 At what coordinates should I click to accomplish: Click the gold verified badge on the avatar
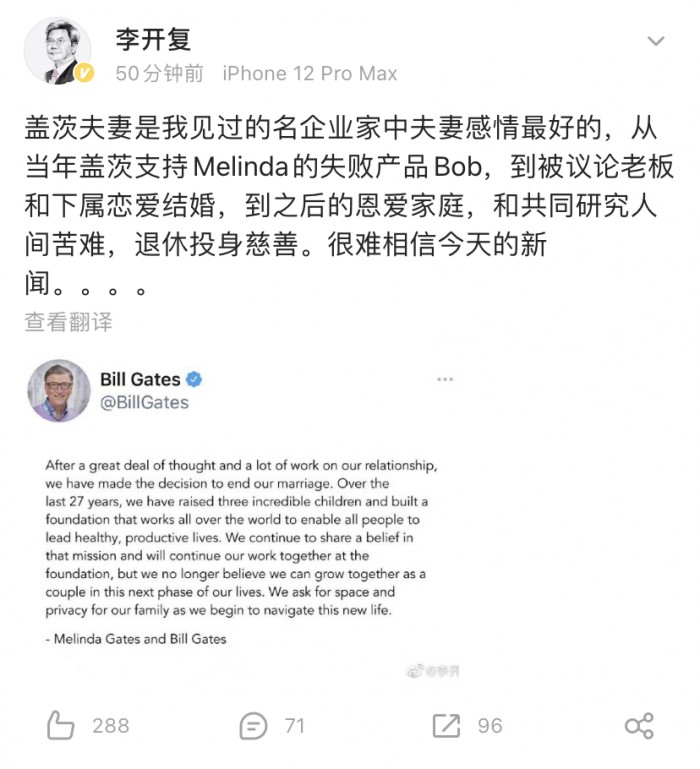84,73
